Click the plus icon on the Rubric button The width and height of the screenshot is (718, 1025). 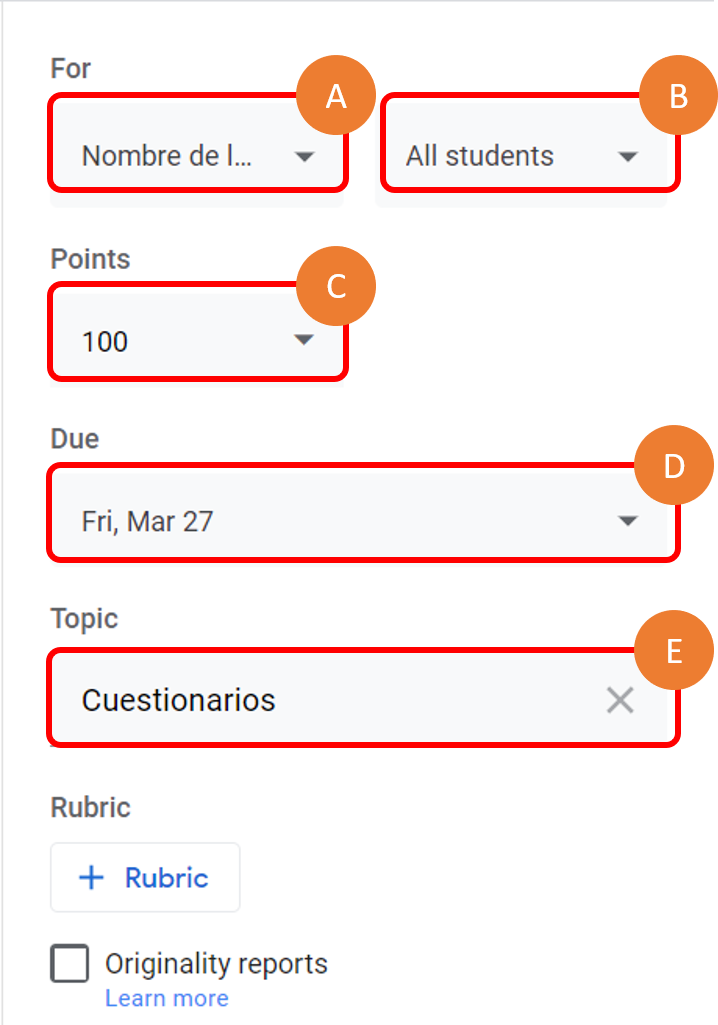(91, 878)
